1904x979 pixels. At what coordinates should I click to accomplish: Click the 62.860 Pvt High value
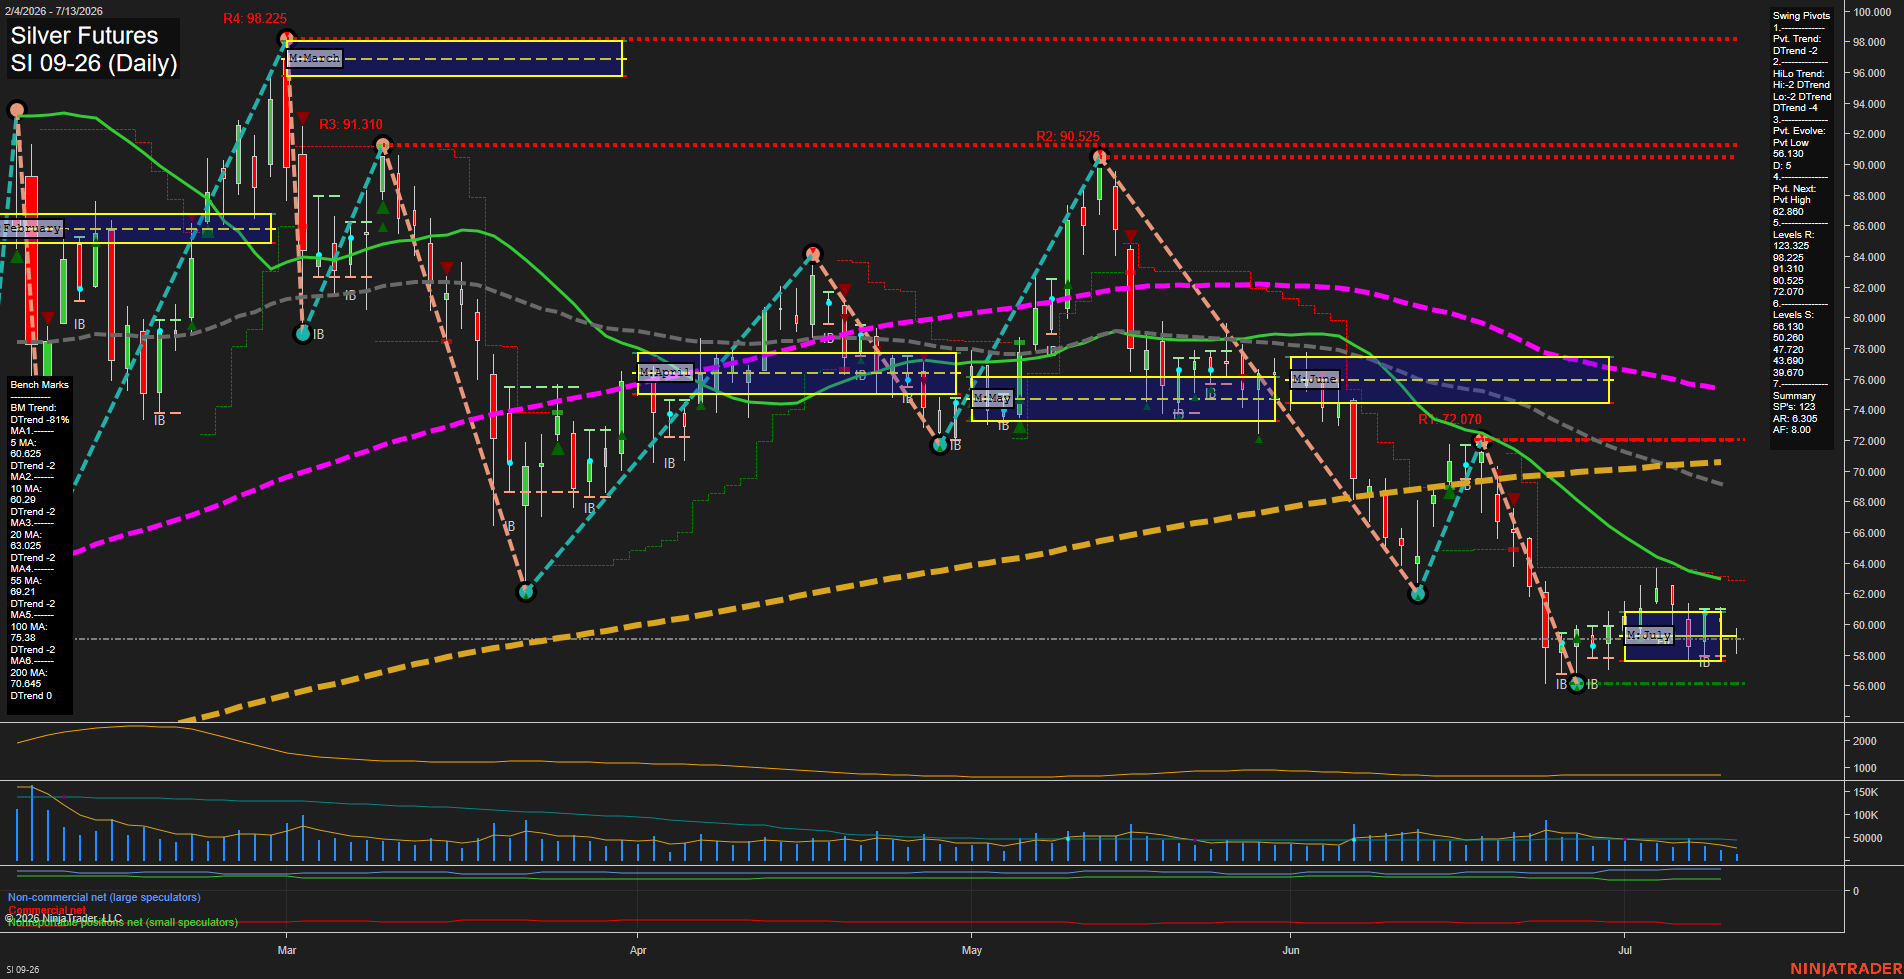click(x=1788, y=212)
